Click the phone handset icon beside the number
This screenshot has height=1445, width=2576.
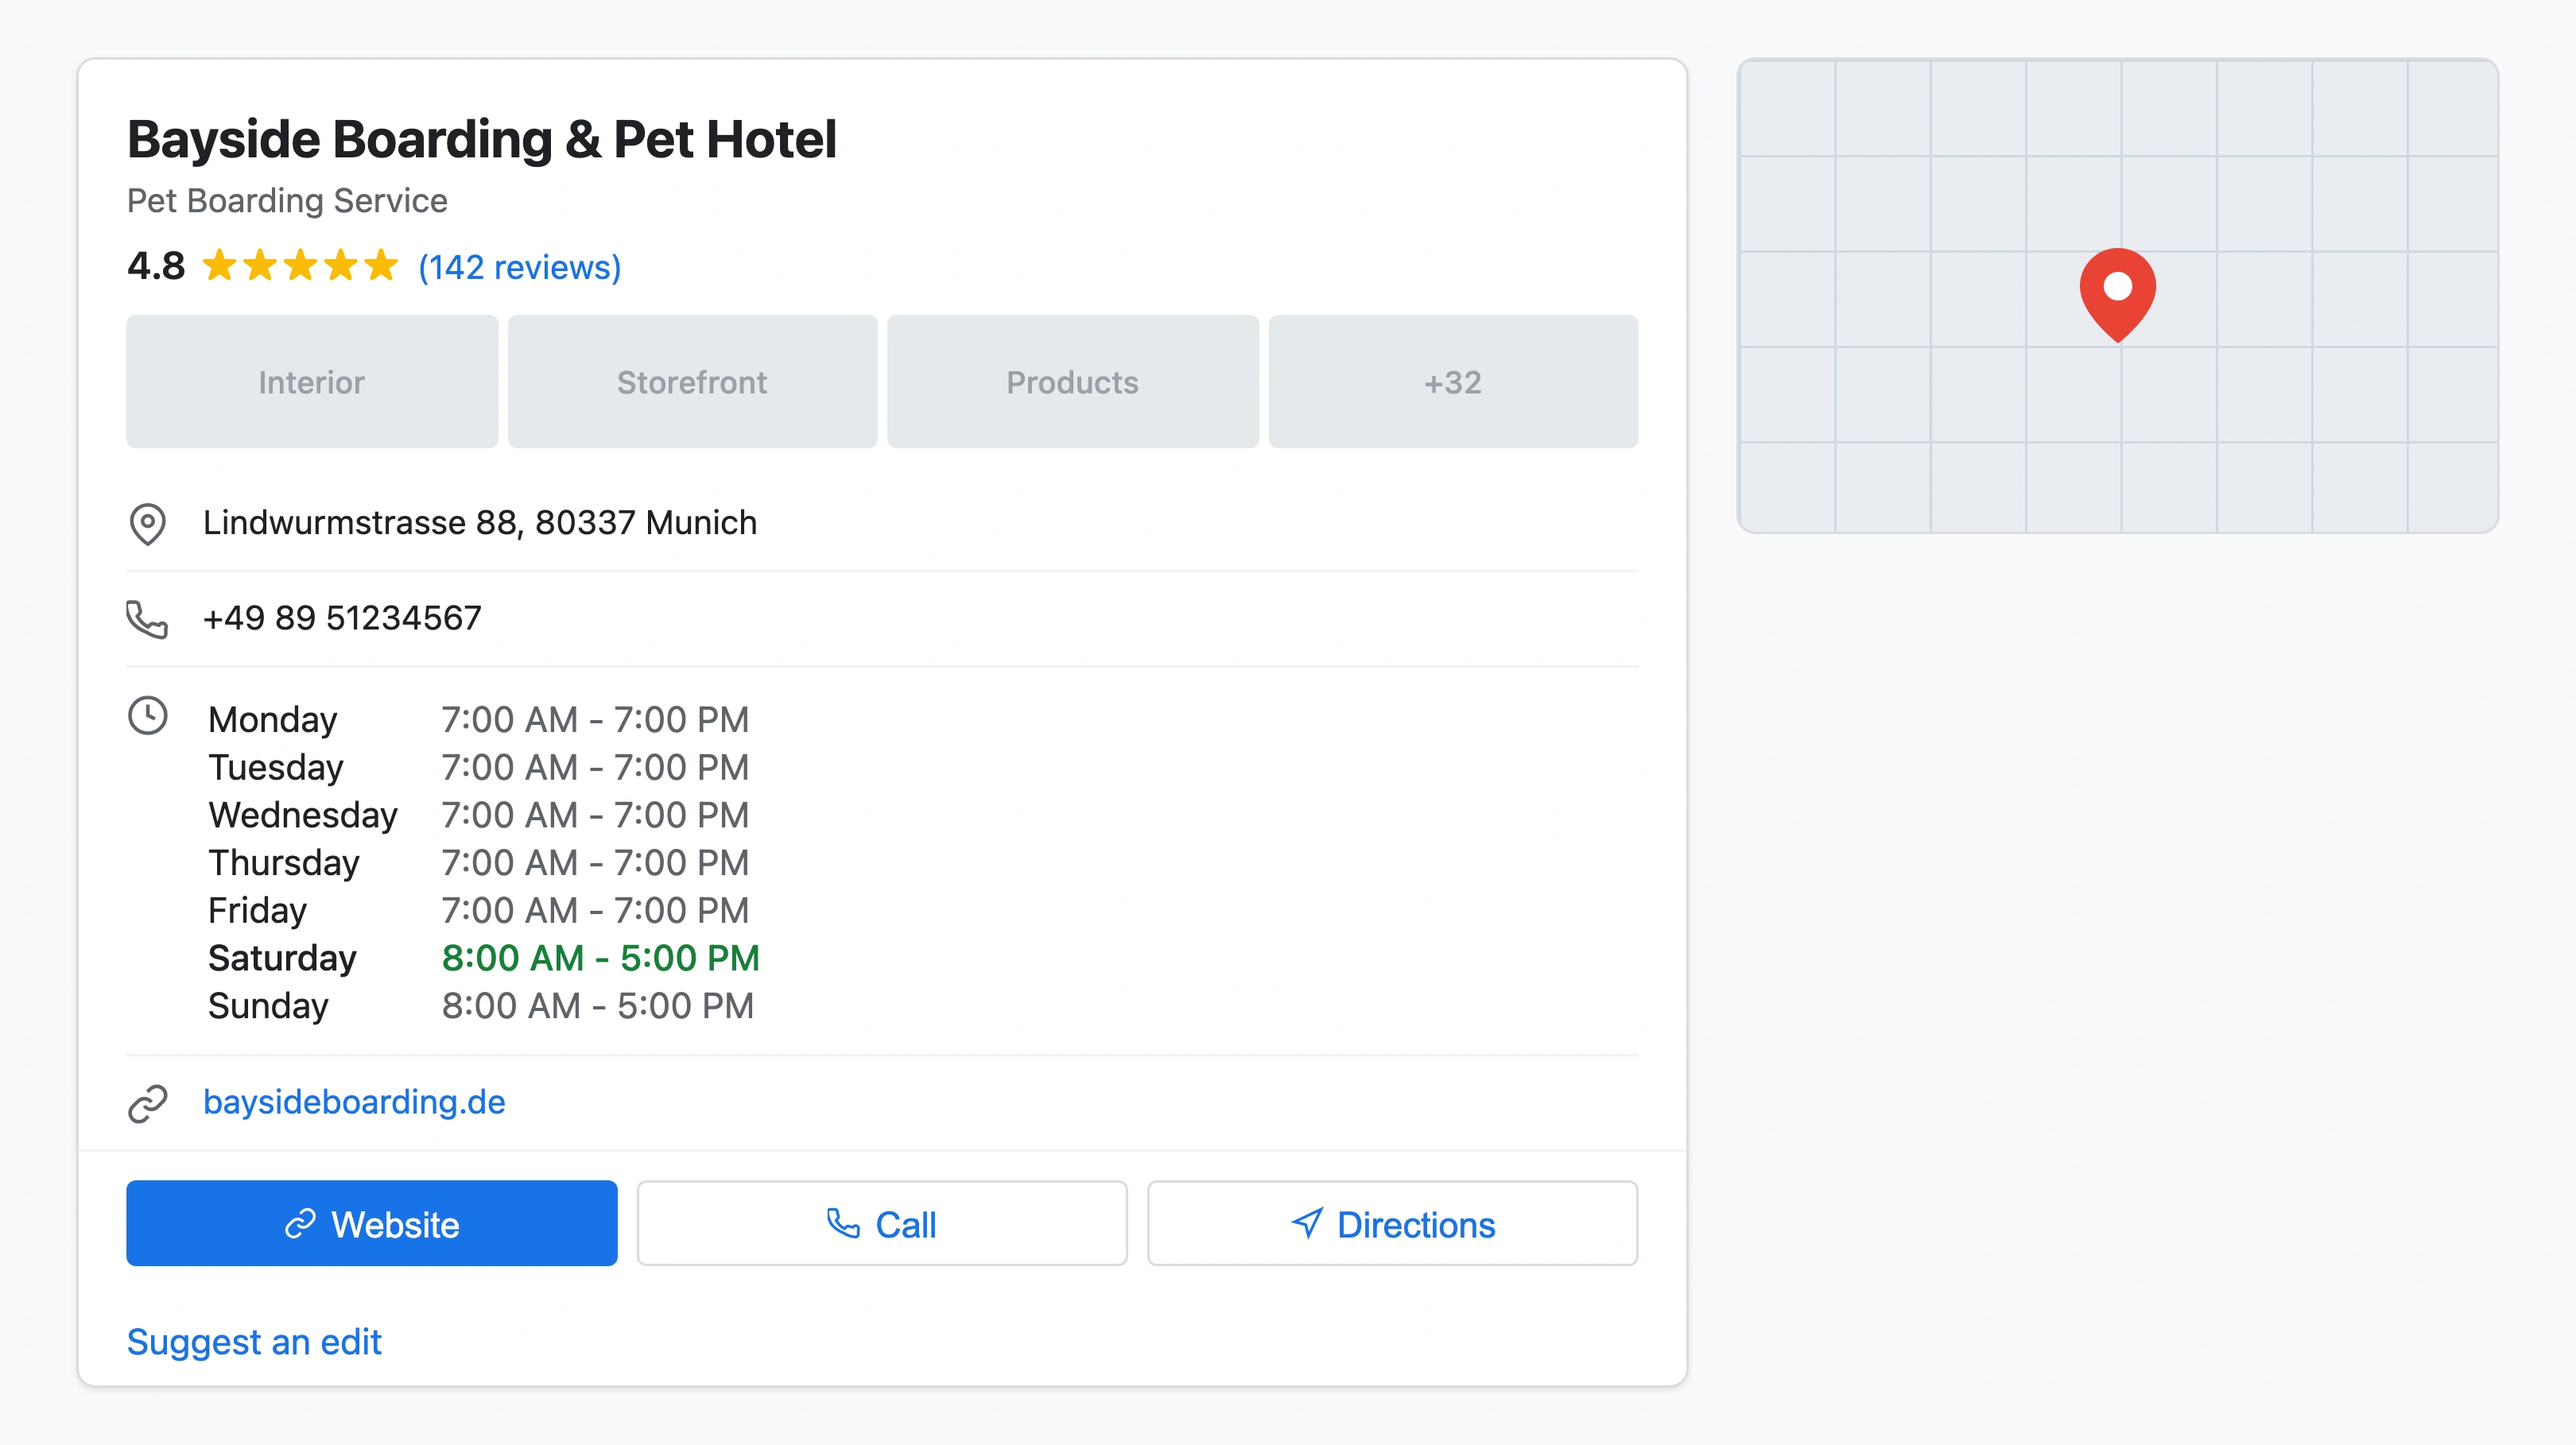(147, 618)
